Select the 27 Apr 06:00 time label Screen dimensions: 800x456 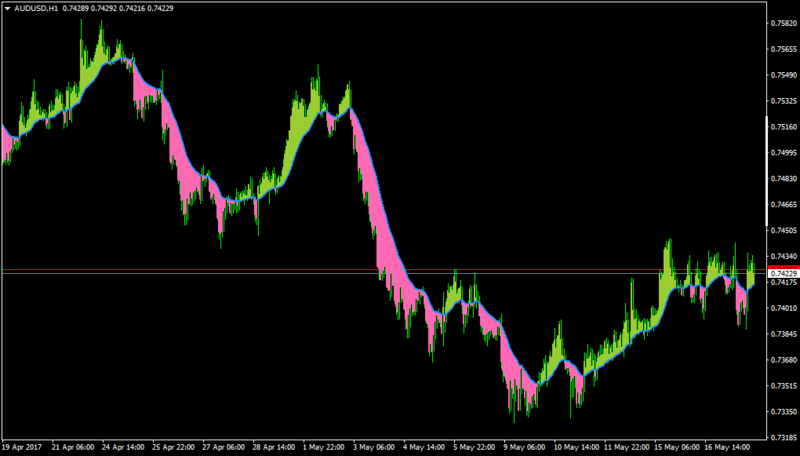[x=223, y=447]
